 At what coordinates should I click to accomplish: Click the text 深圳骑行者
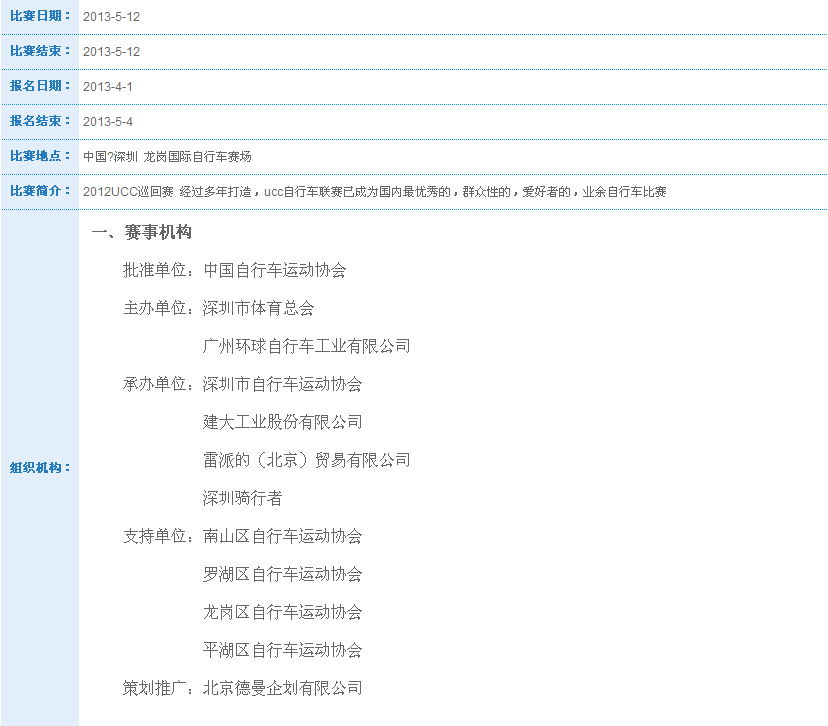[x=242, y=498]
